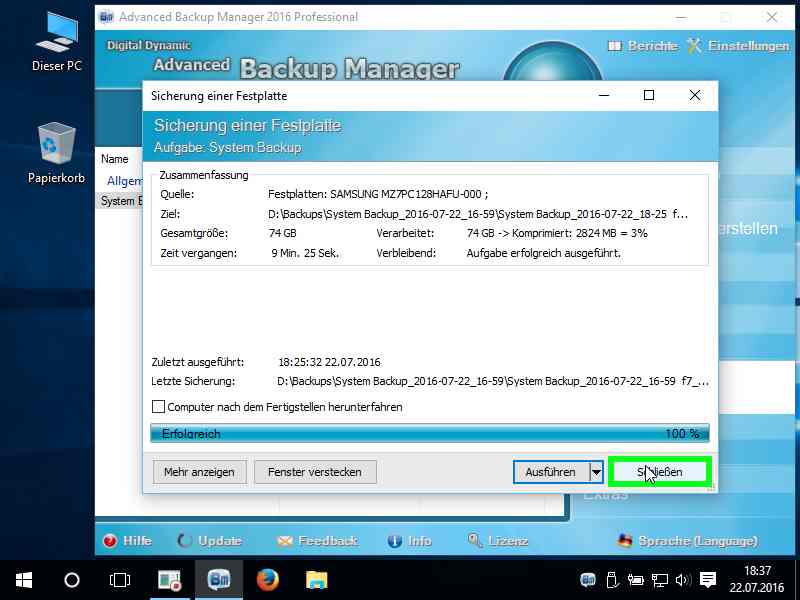Click the Cortana search circle
This screenshot has width=800, height=600.
72,580
